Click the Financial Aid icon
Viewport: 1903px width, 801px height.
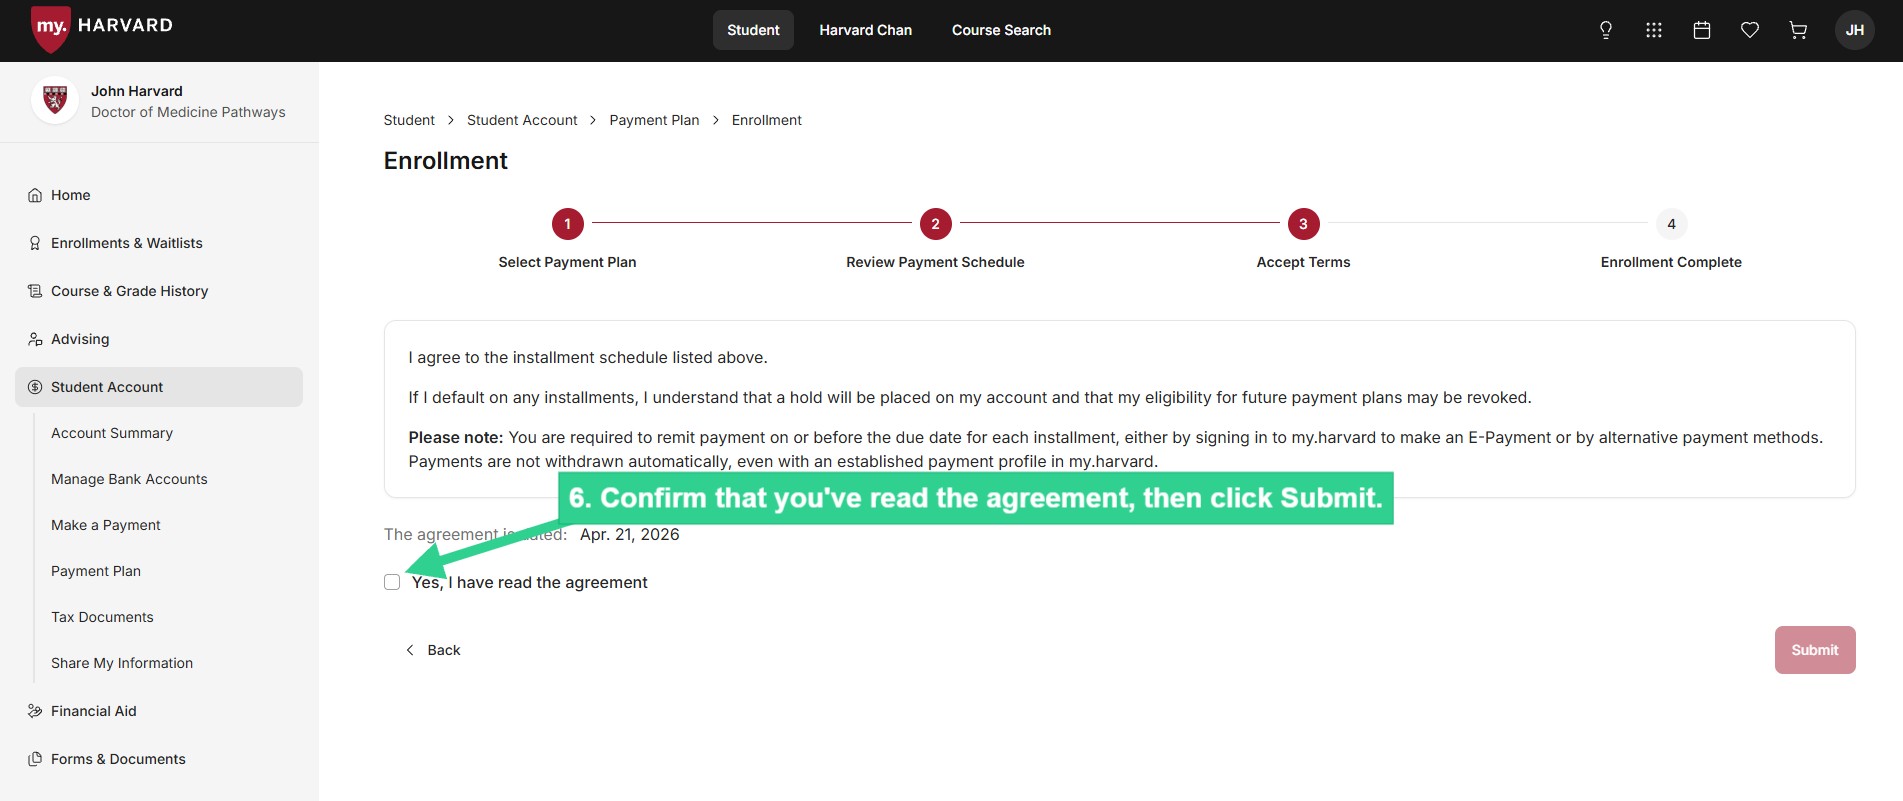pos(35,711)
